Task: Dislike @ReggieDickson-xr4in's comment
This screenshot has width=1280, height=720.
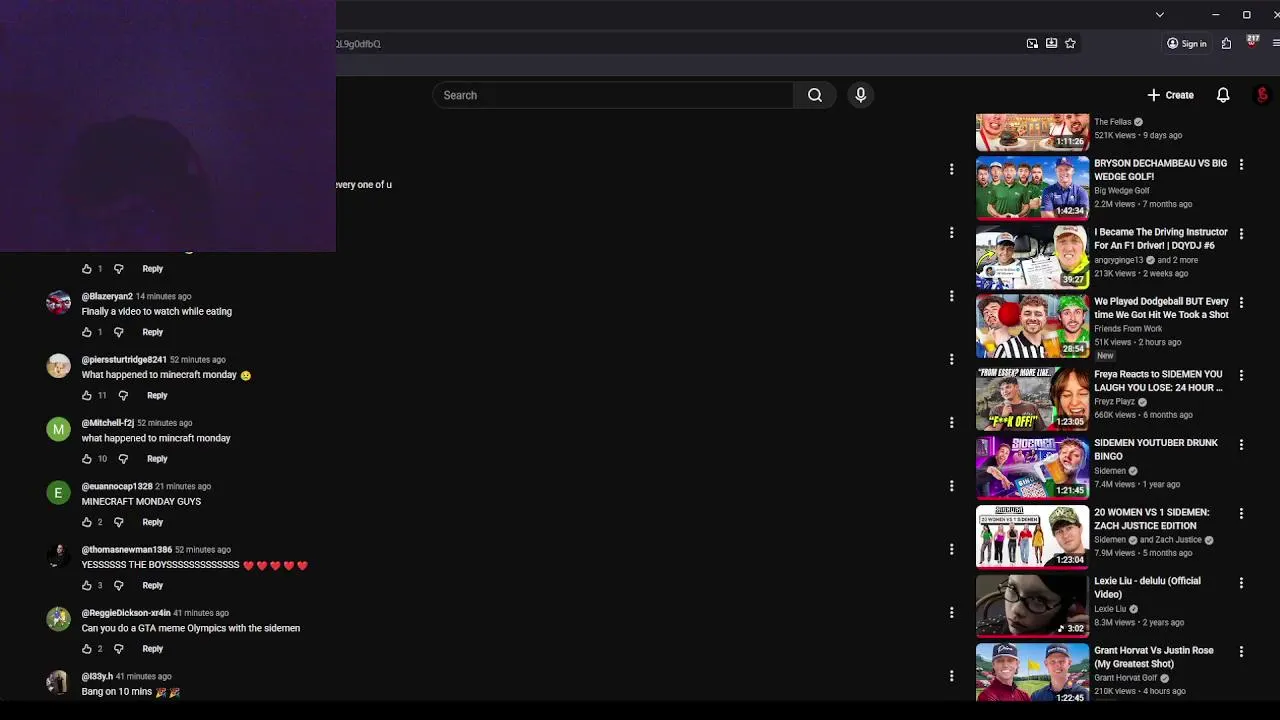Action: 118,649
